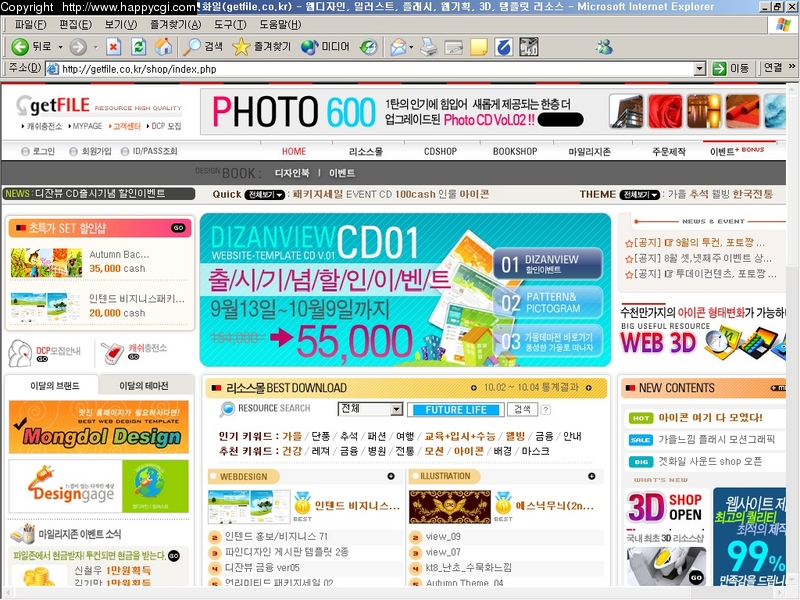The height and width of the screenshot is (600, 800).
Task: Click the horizontal scrollbar at the bottom
Action: [395, 593]
